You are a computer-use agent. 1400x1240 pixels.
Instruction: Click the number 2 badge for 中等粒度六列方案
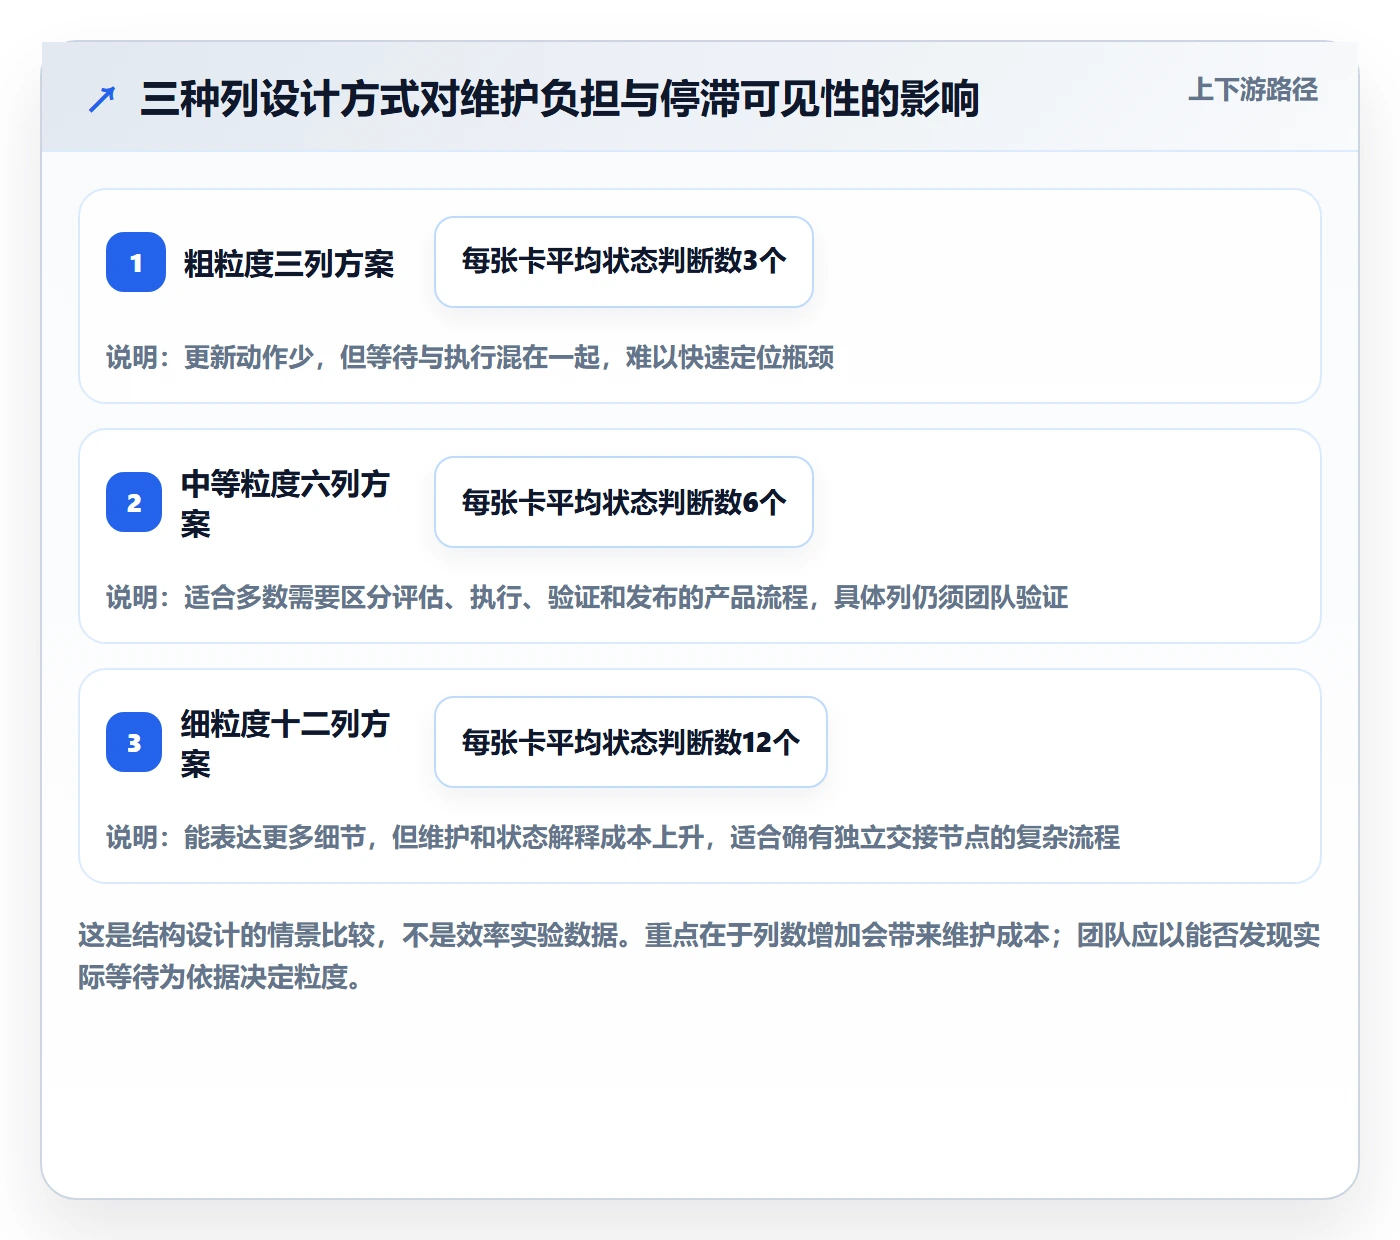coord(134,502)
